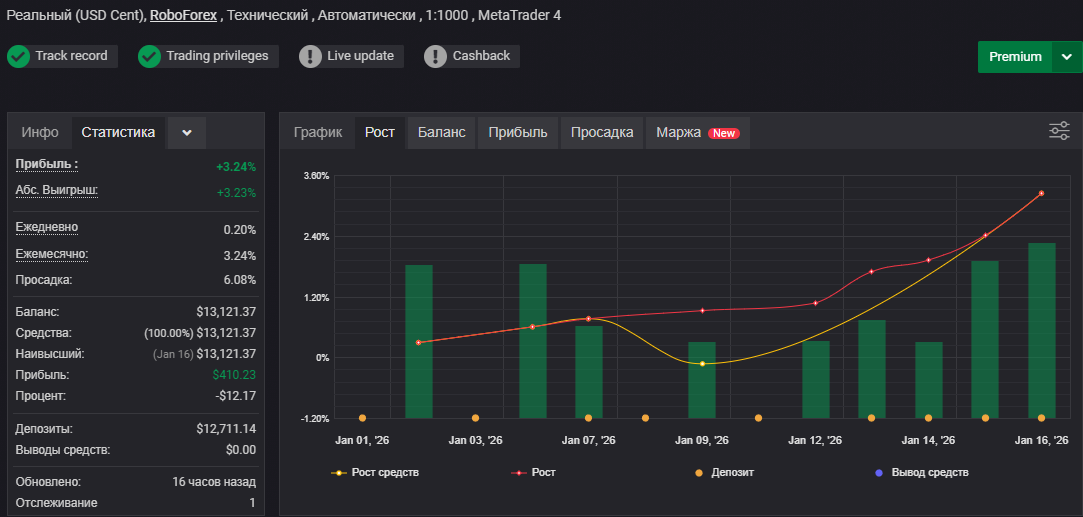The height and width of the screenshot is (517, 1083).
Task: Open the Прибыль chart tab
Action: pyautogui.click(x=518, y=133)
